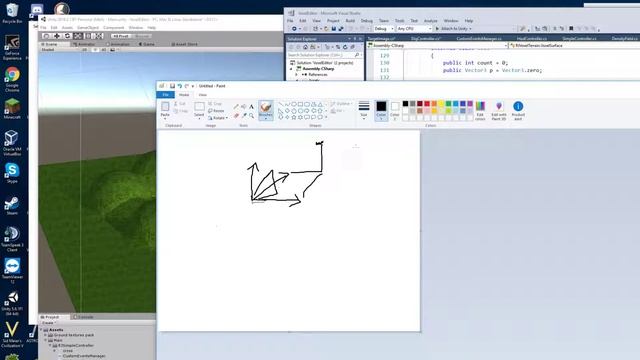
Task: Select Color 2 in Paint
Action: 395,110
